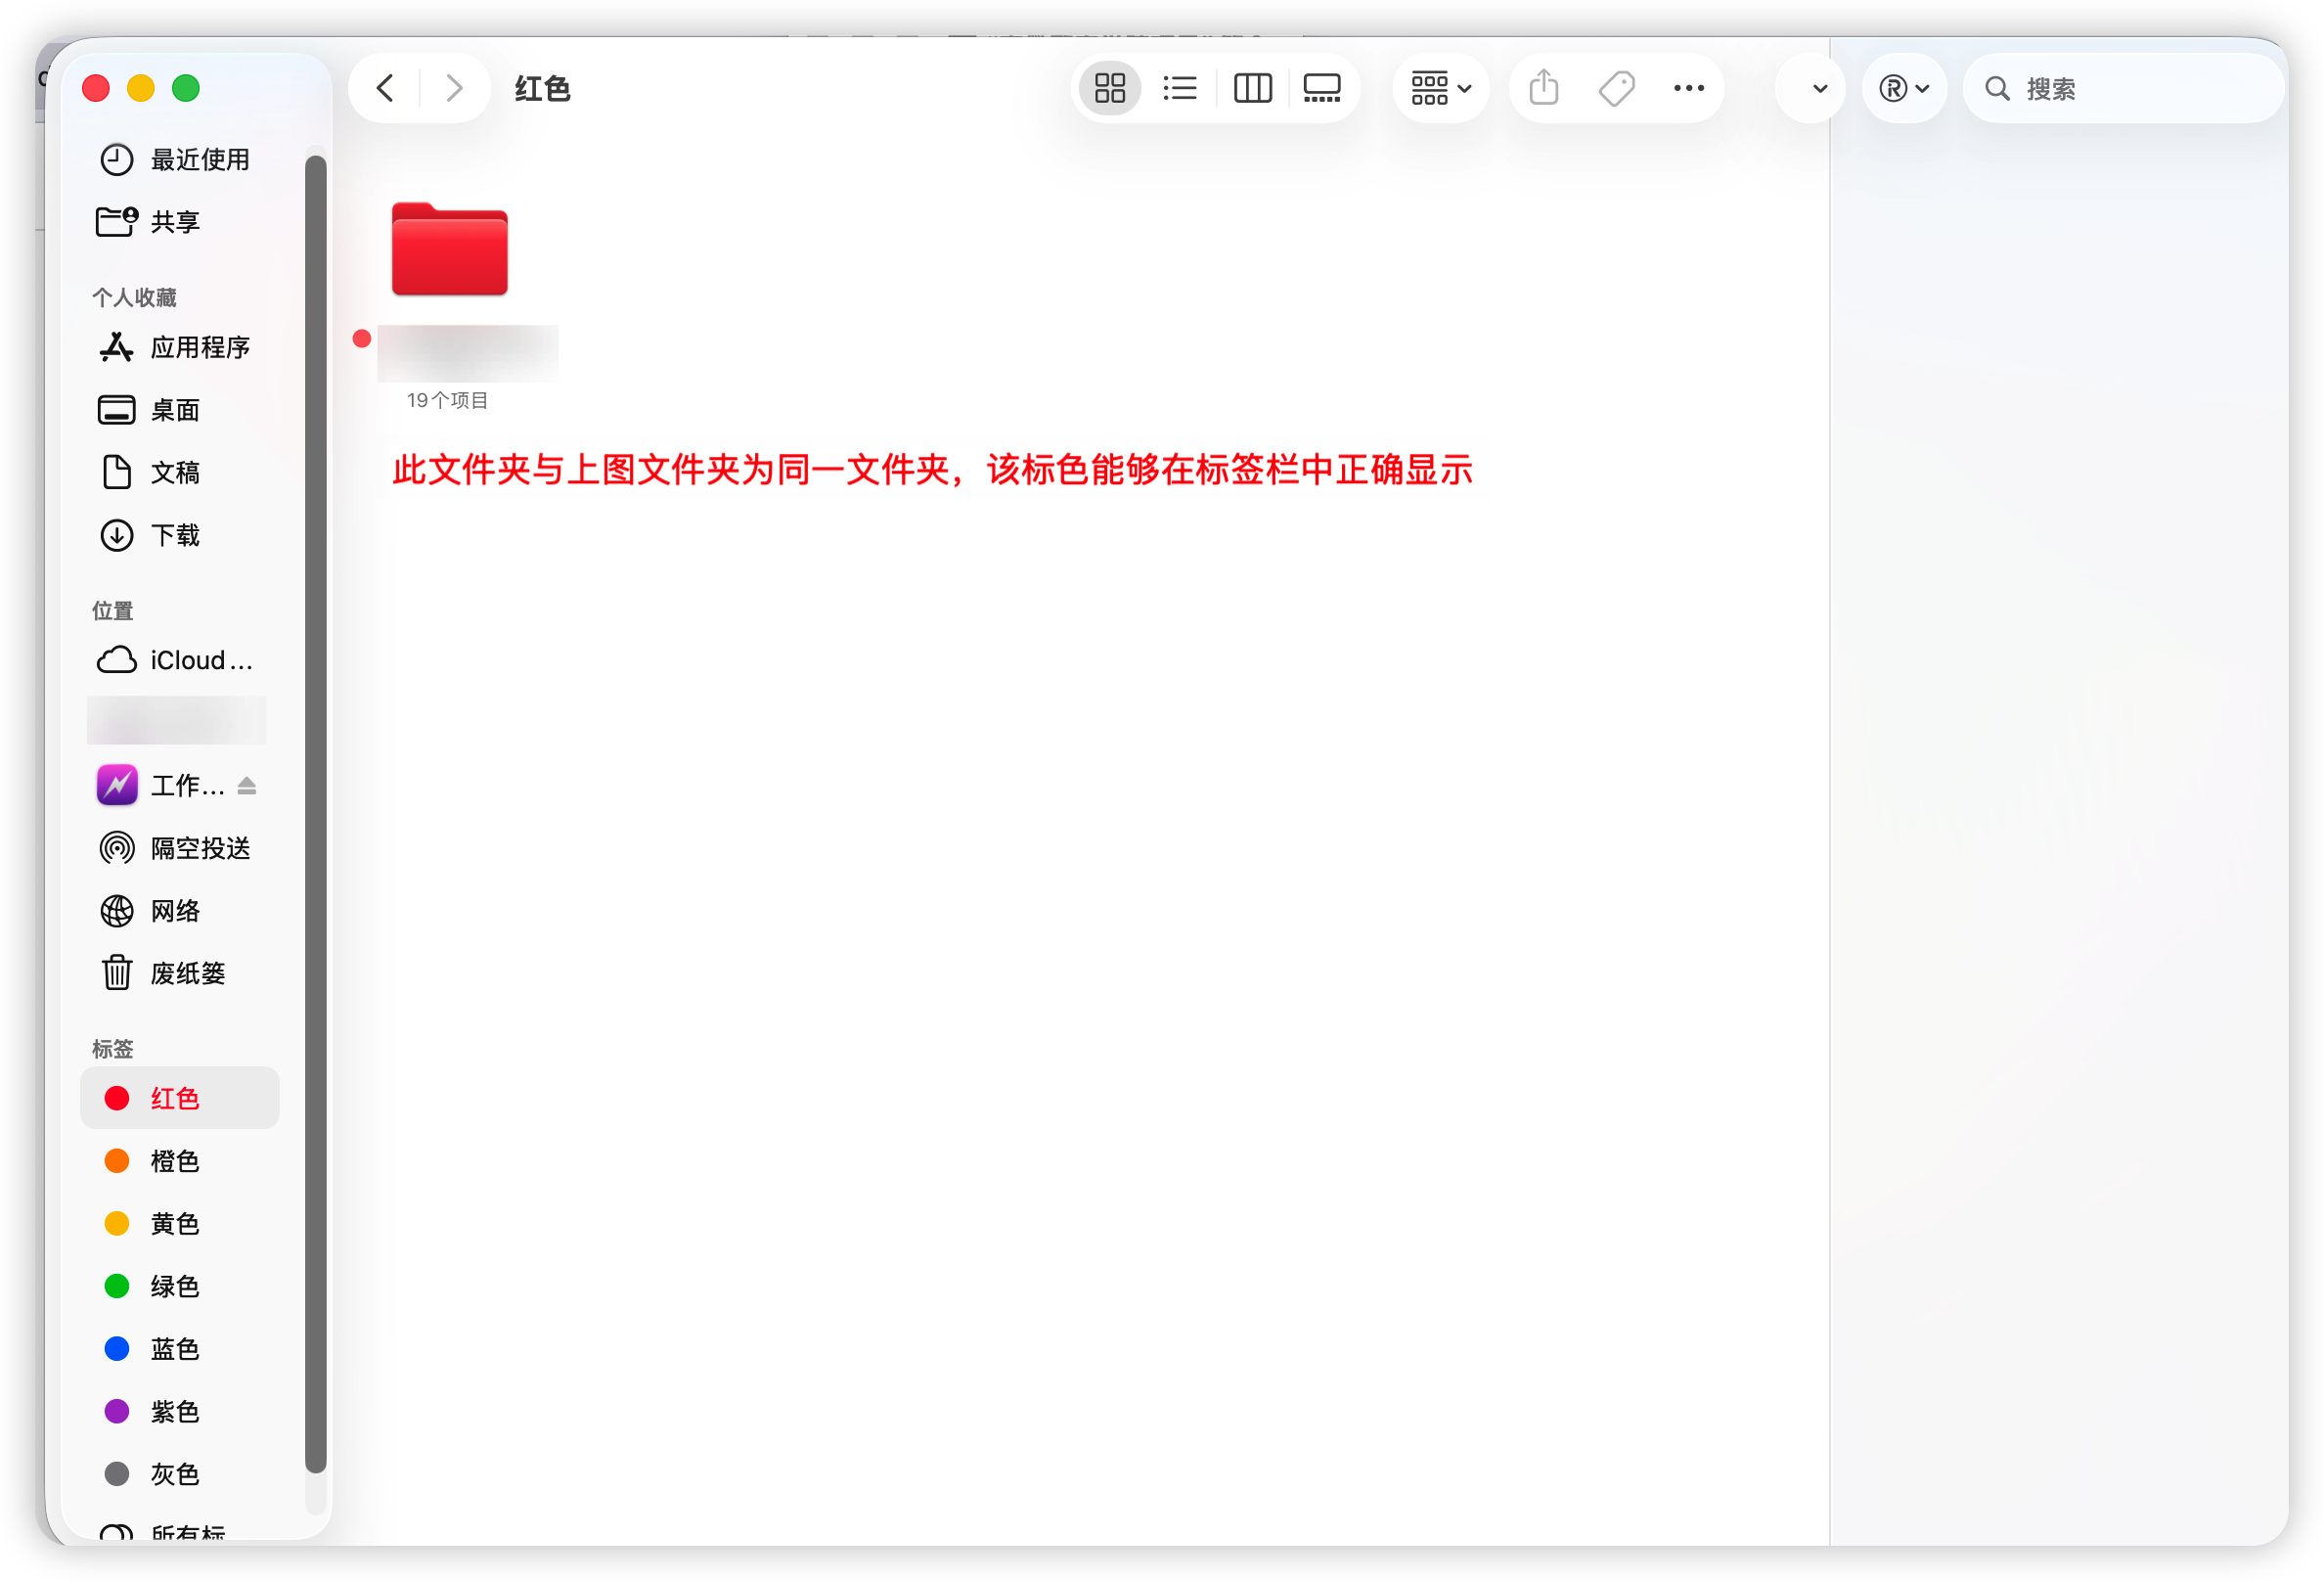Open the grouping options dropdown

(1440, 88)
